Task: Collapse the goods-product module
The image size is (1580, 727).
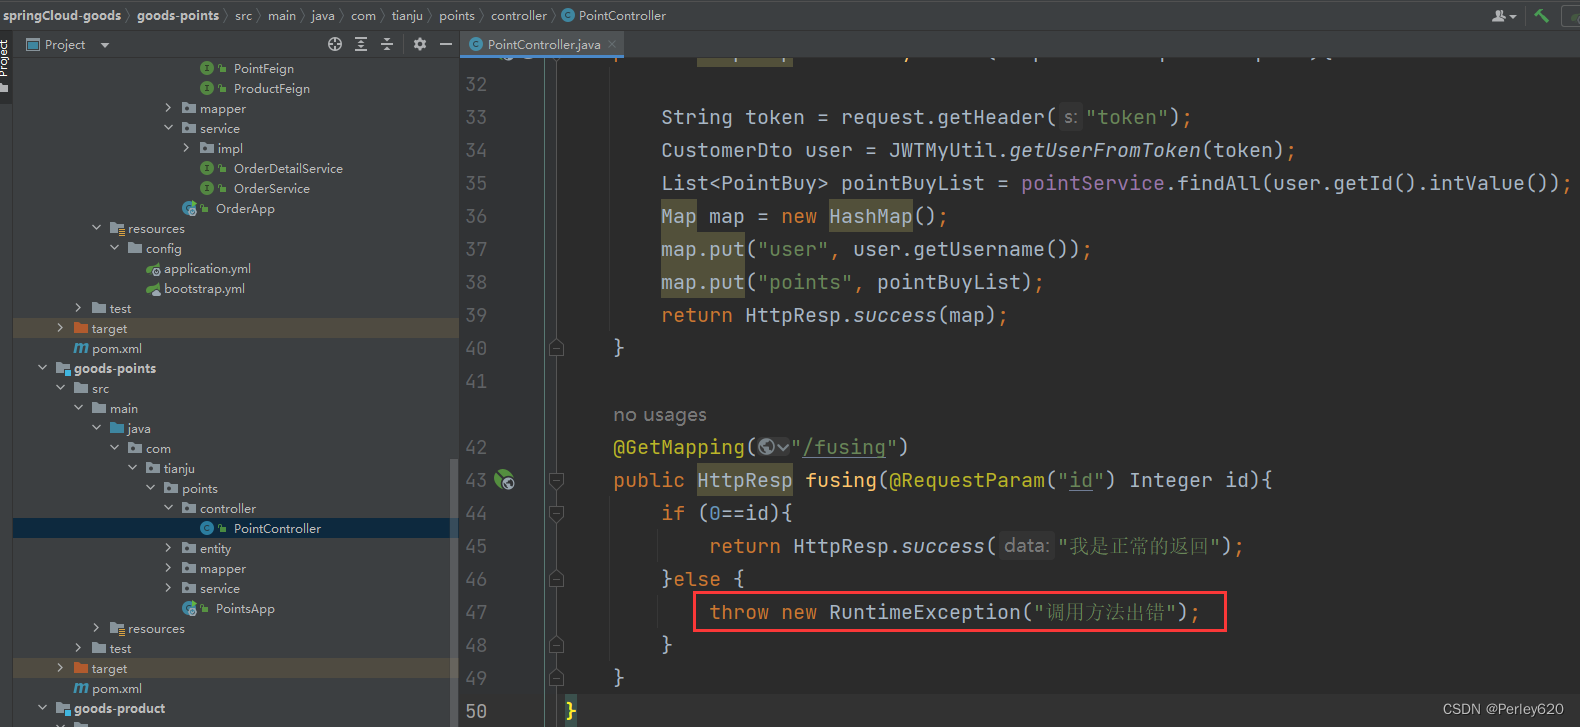Action: (42, 708)
